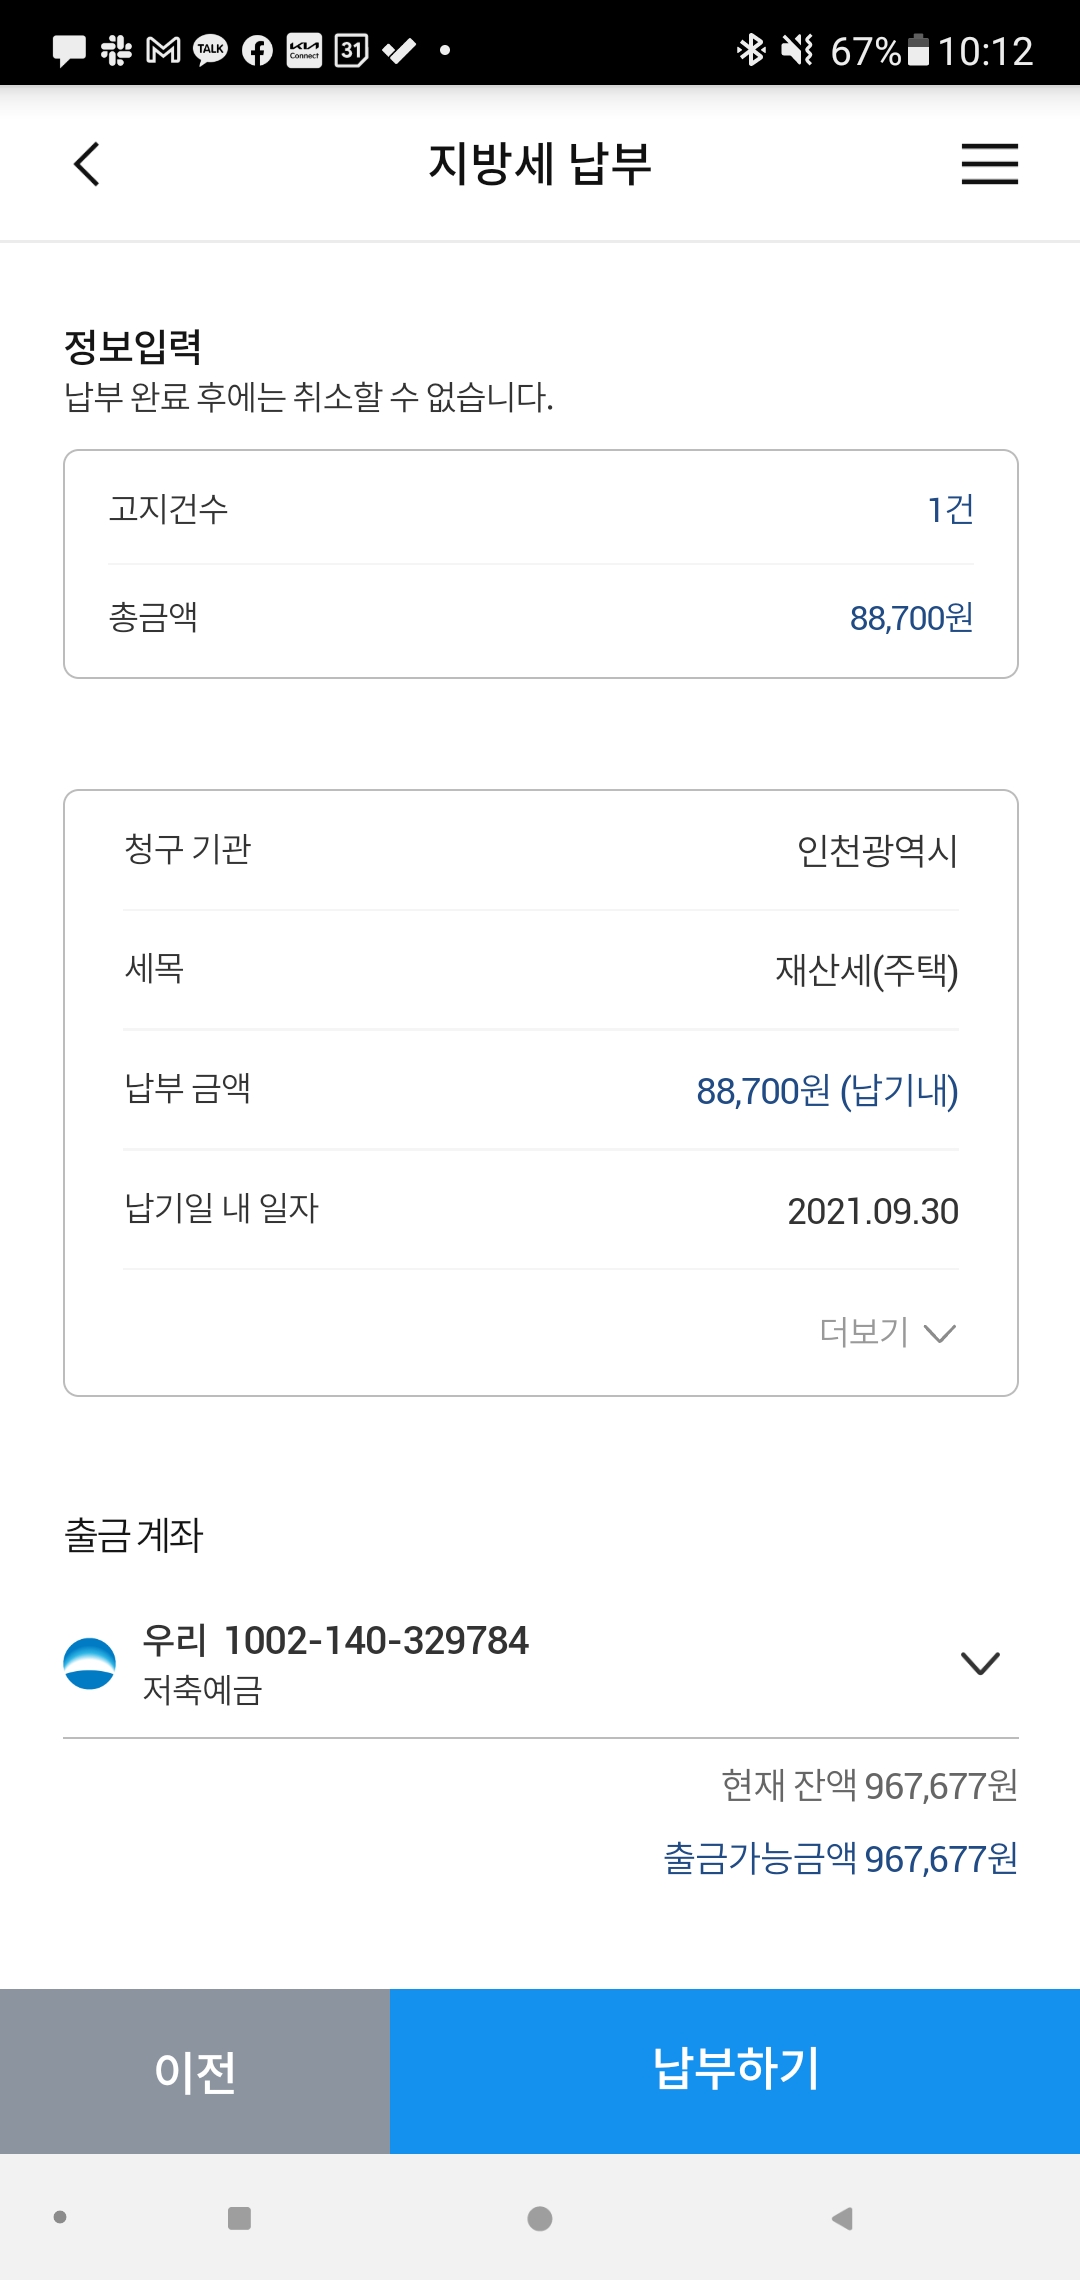The height and width of the screenshot is (2280, 1080).
Task: Tap the recent apps square button
Action: (239, 2219)
